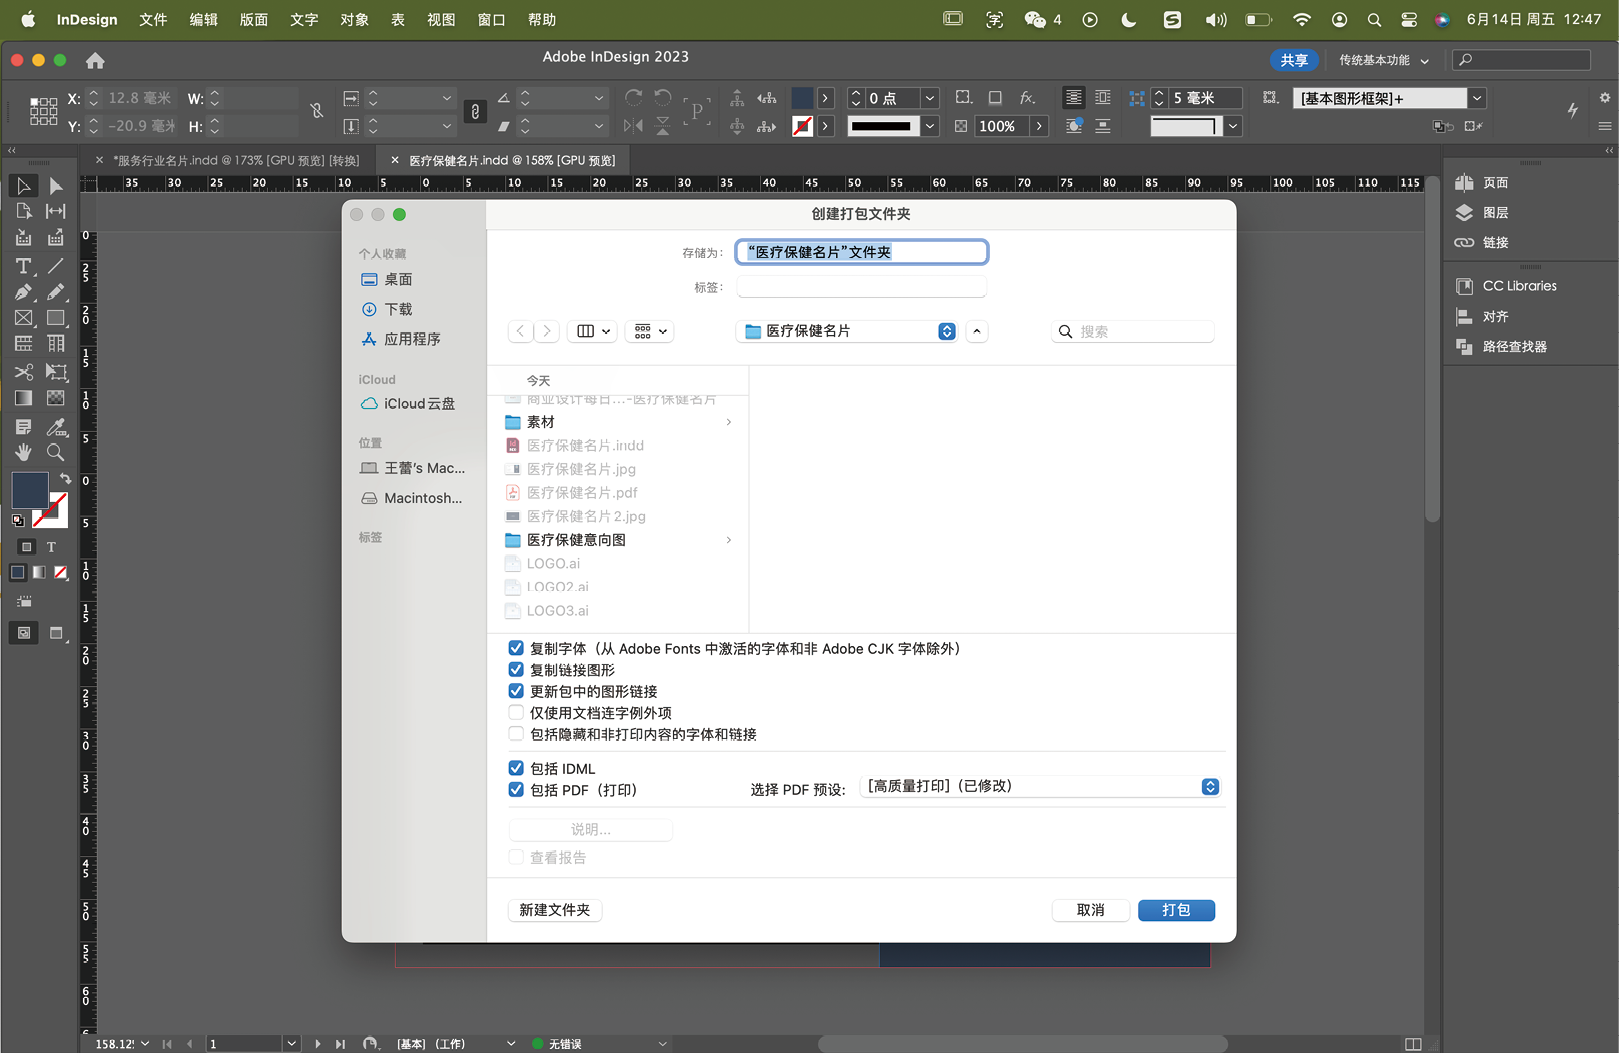Enable hidden and non-printing content checkbox
1619x1053 pixels.
coord(516,734)
